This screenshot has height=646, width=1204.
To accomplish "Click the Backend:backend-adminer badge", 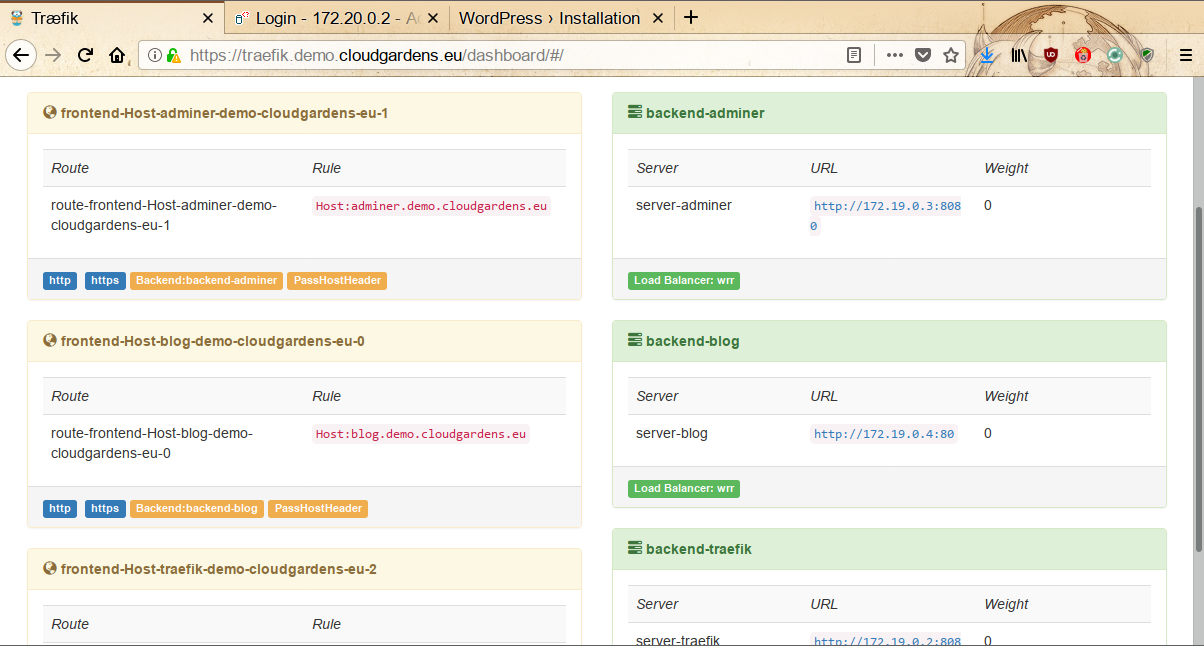I will pyautogui.click(x=206, y=281).
